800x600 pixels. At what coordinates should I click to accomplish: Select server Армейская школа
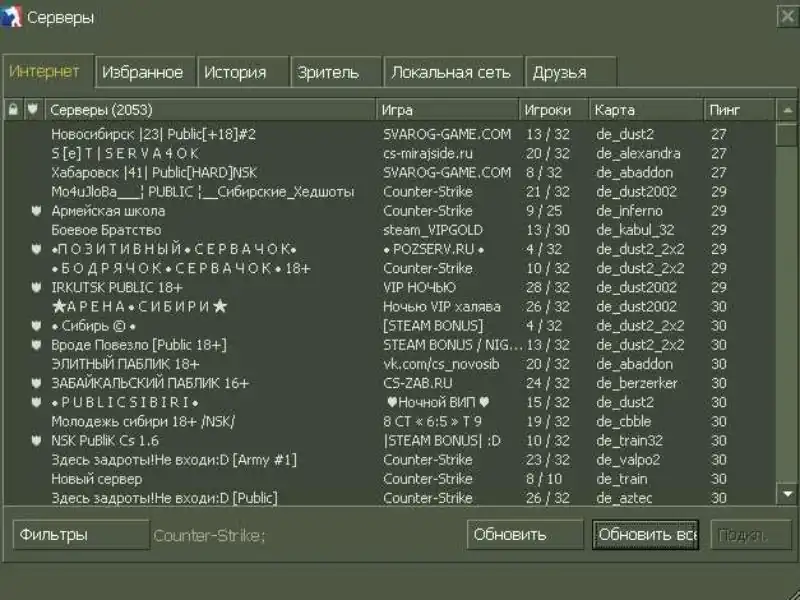tap(390, 211)
